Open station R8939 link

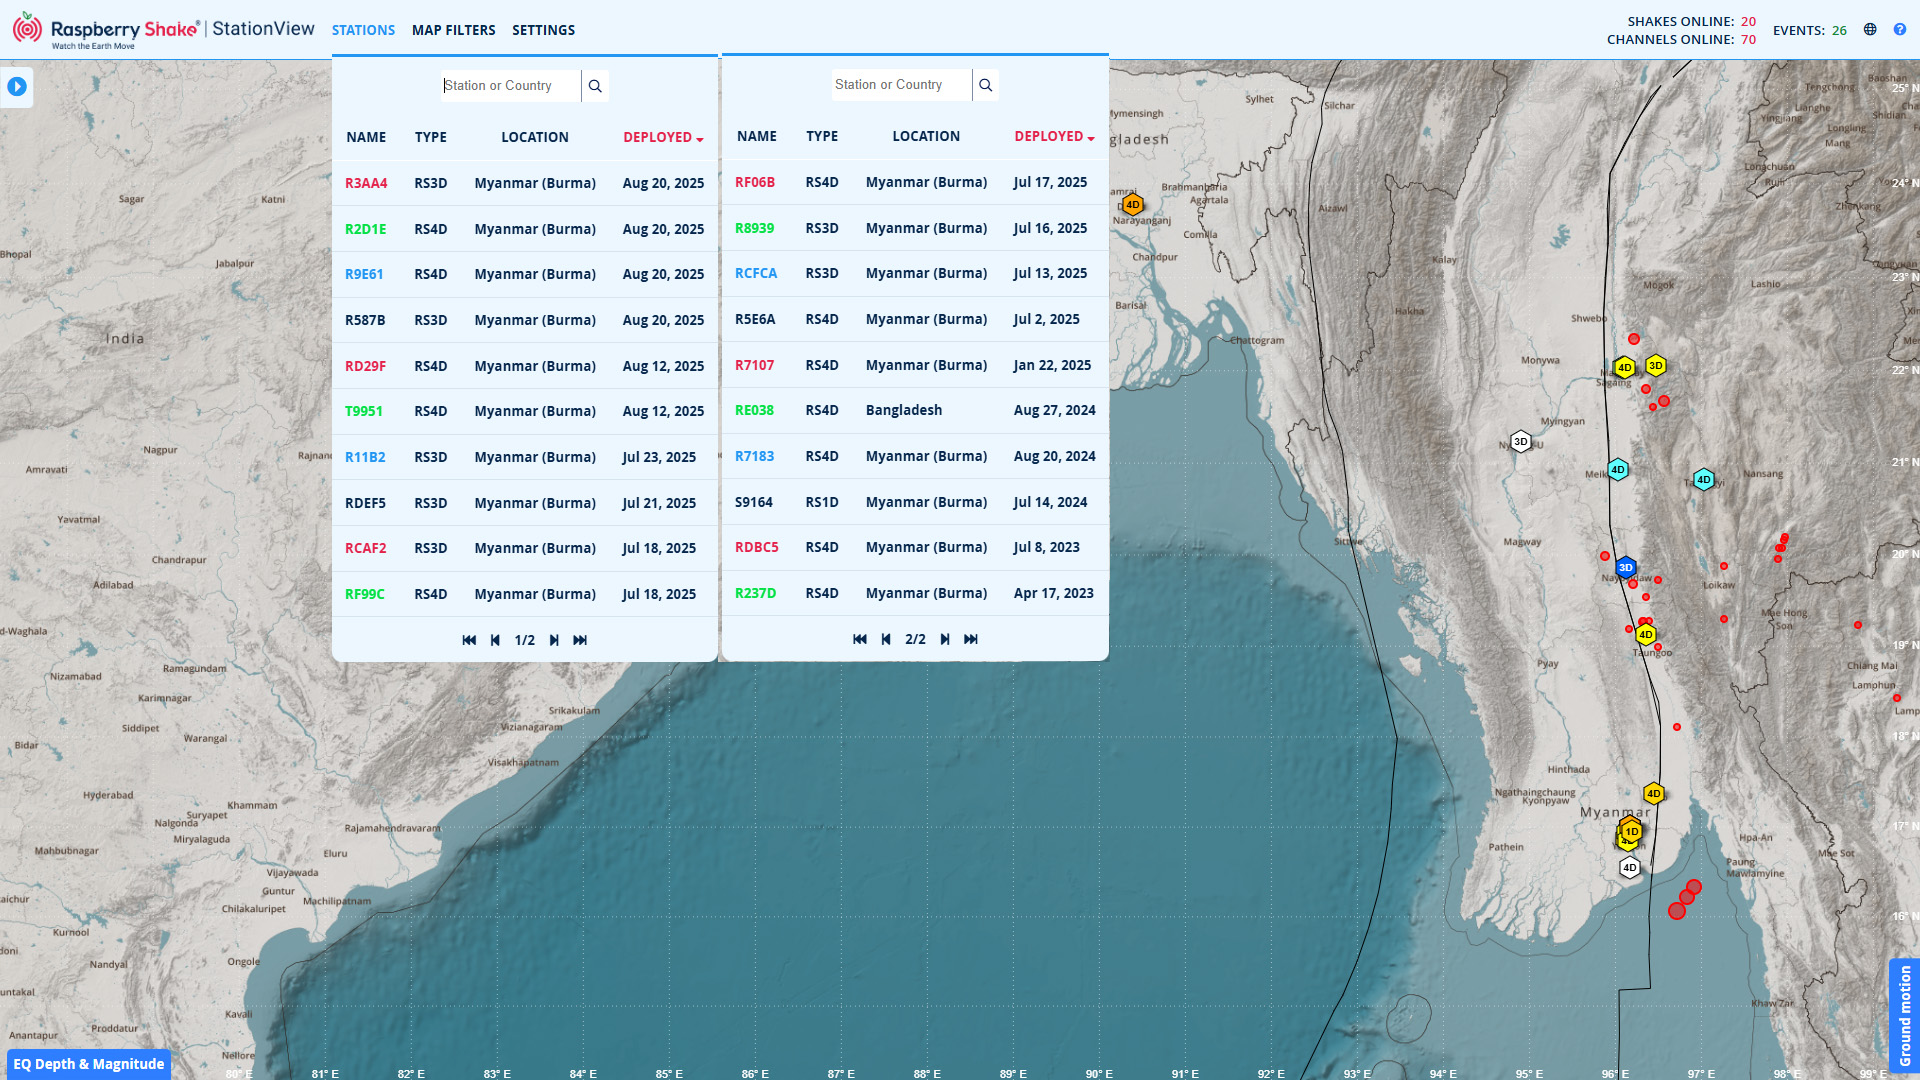[754, 229]
